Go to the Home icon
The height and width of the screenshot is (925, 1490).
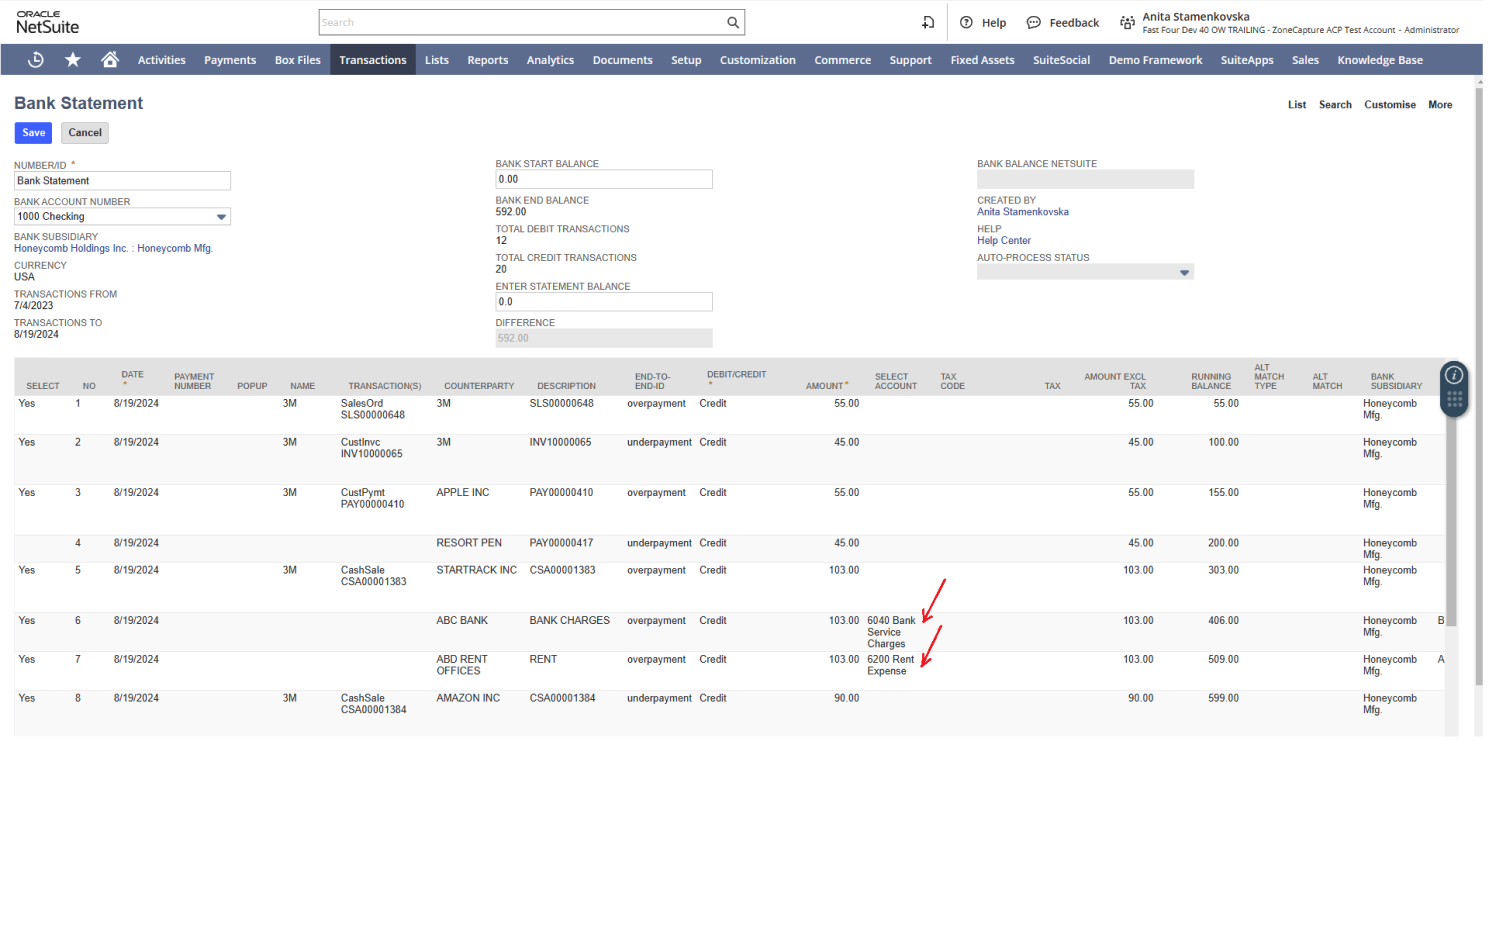pyautogui.click(x=110, y=59)
